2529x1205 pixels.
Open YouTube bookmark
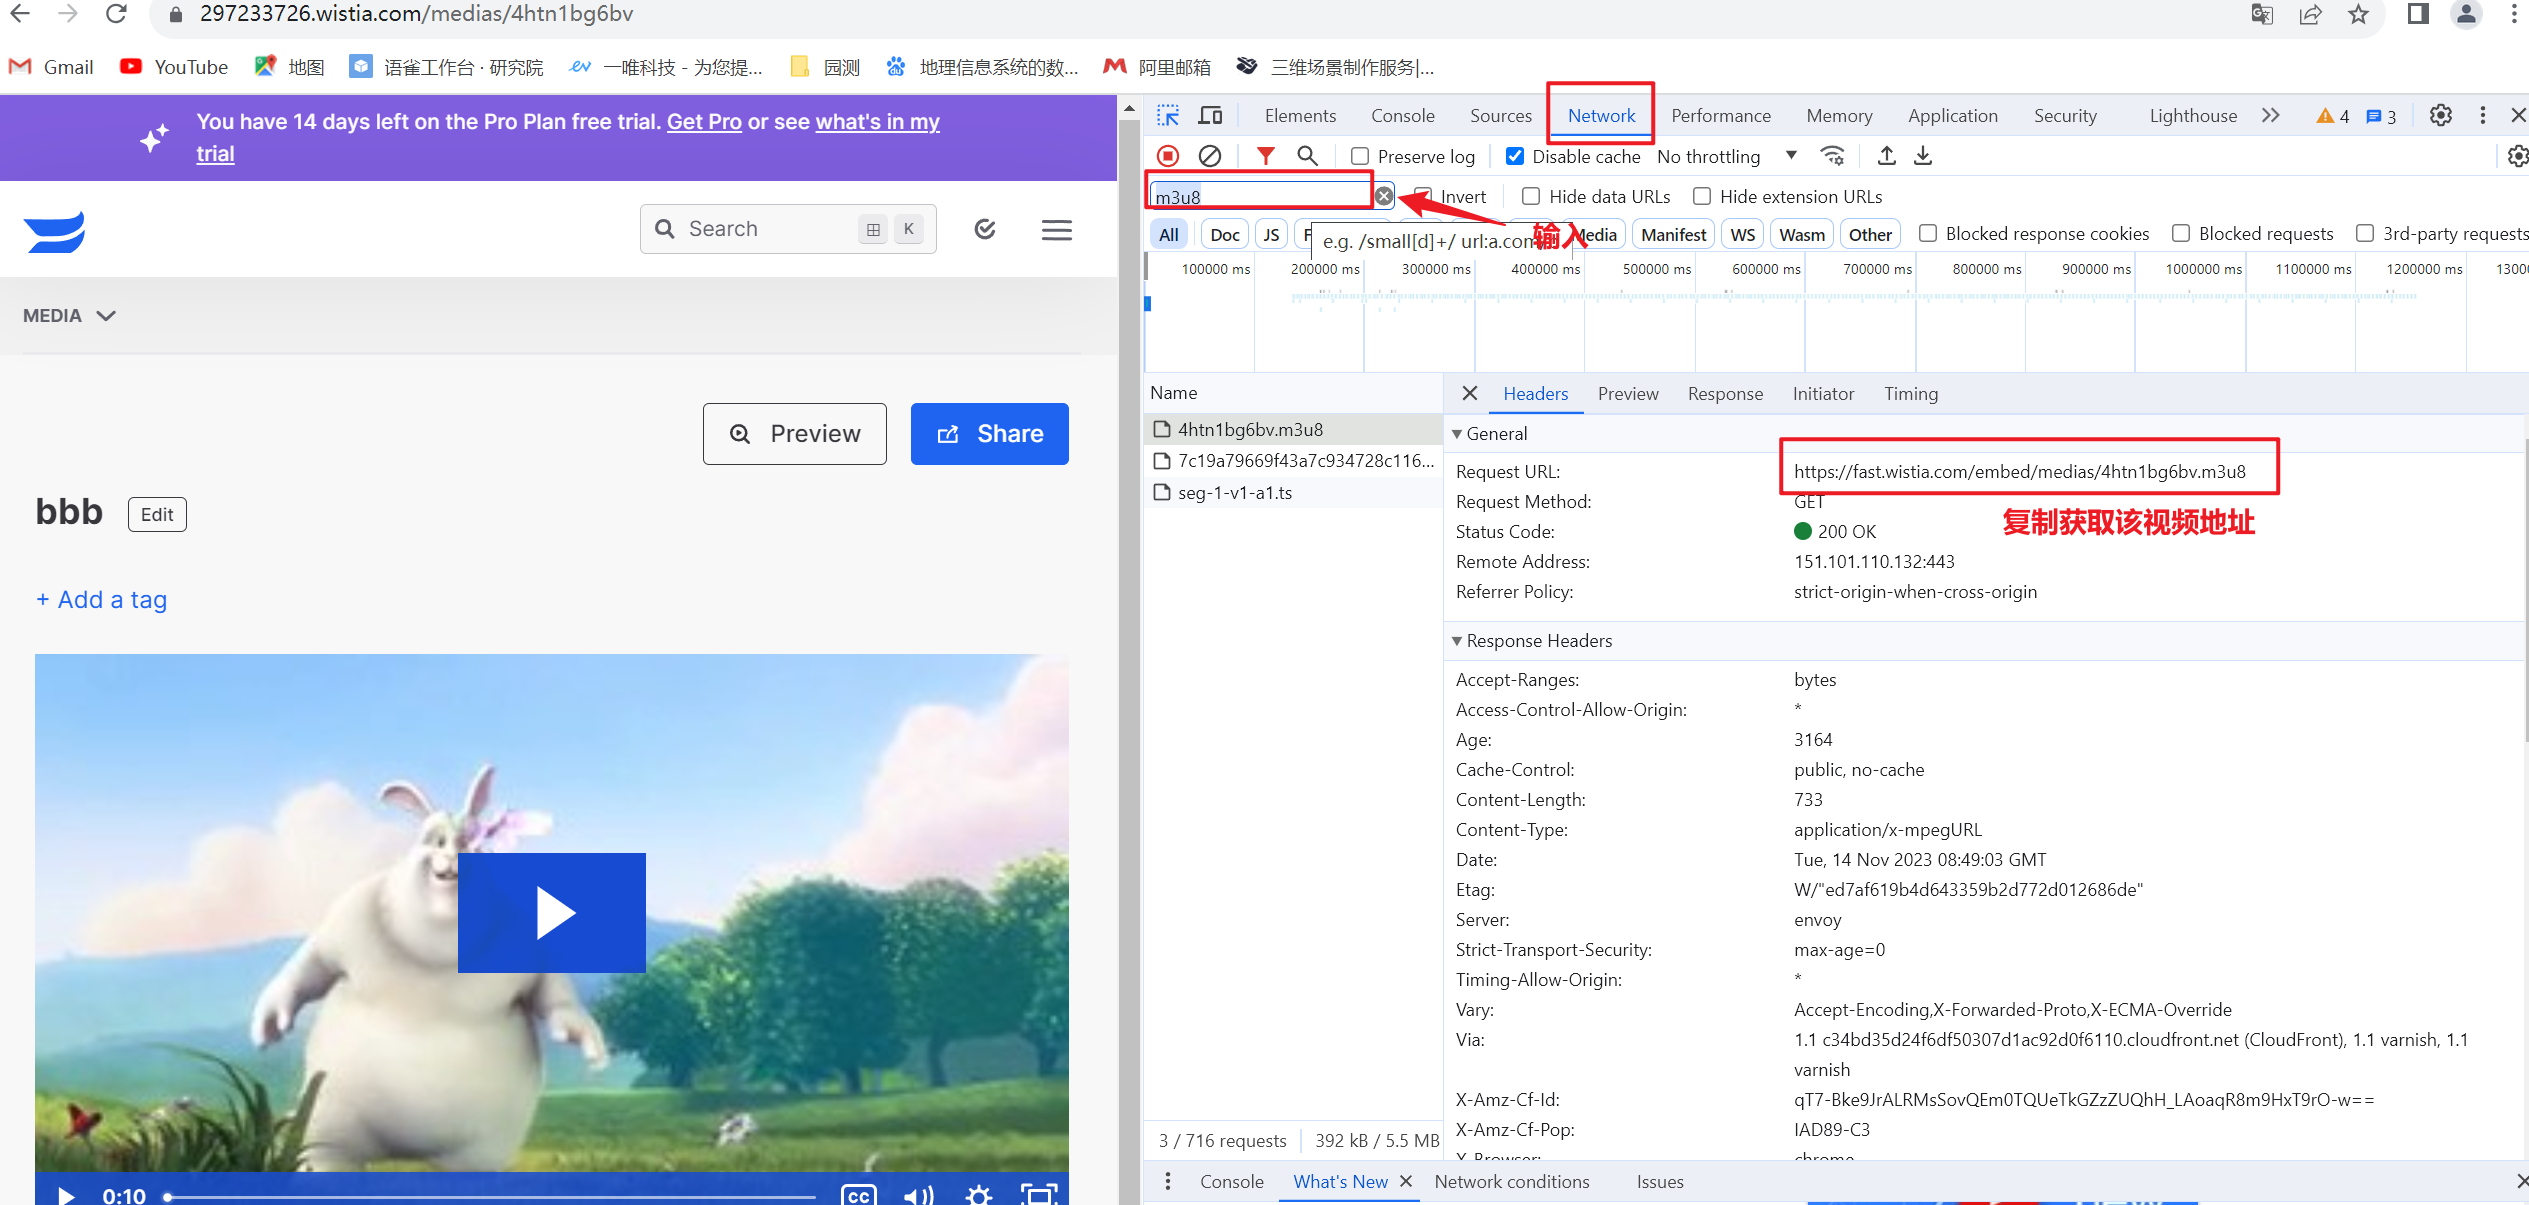174,67
